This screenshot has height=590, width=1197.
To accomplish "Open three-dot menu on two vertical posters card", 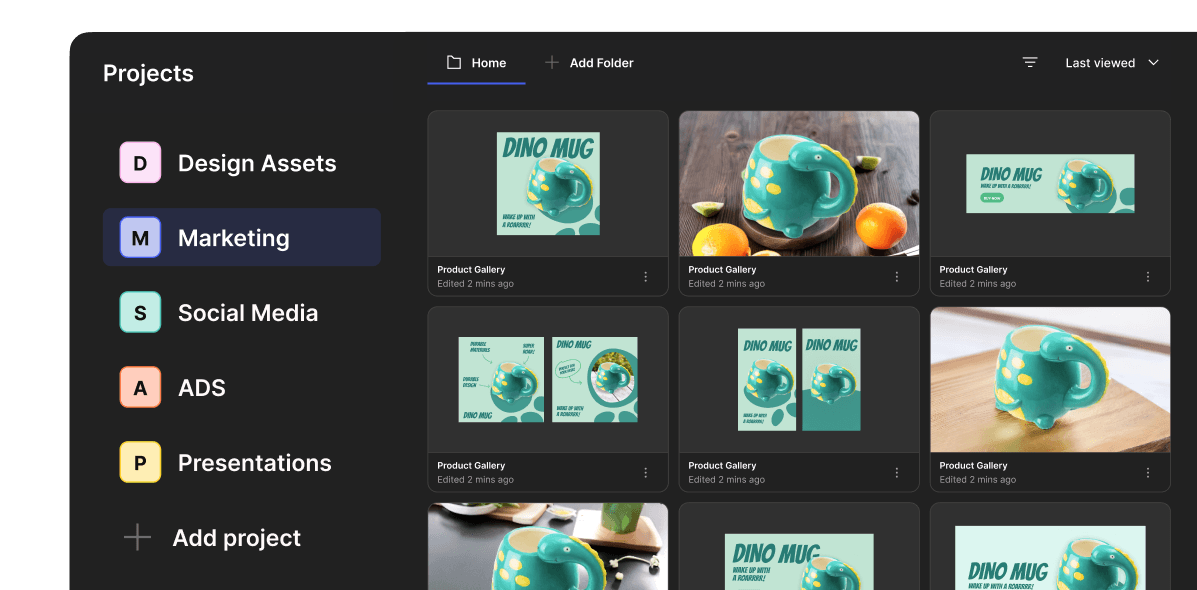I will point(897,472).
